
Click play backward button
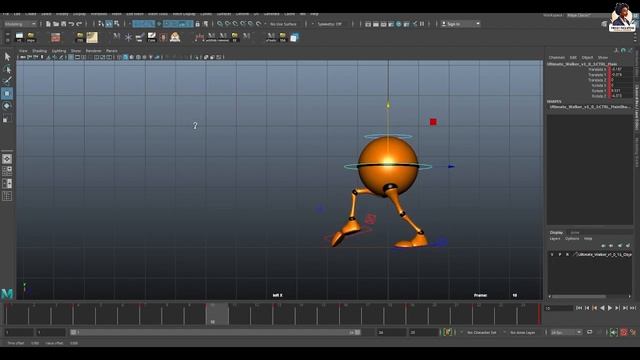(602, 308)
